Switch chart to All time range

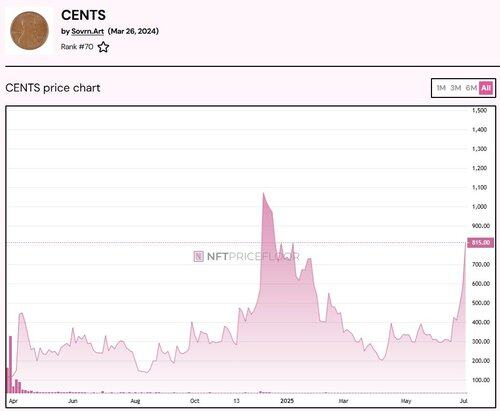(x=486, y=88)
